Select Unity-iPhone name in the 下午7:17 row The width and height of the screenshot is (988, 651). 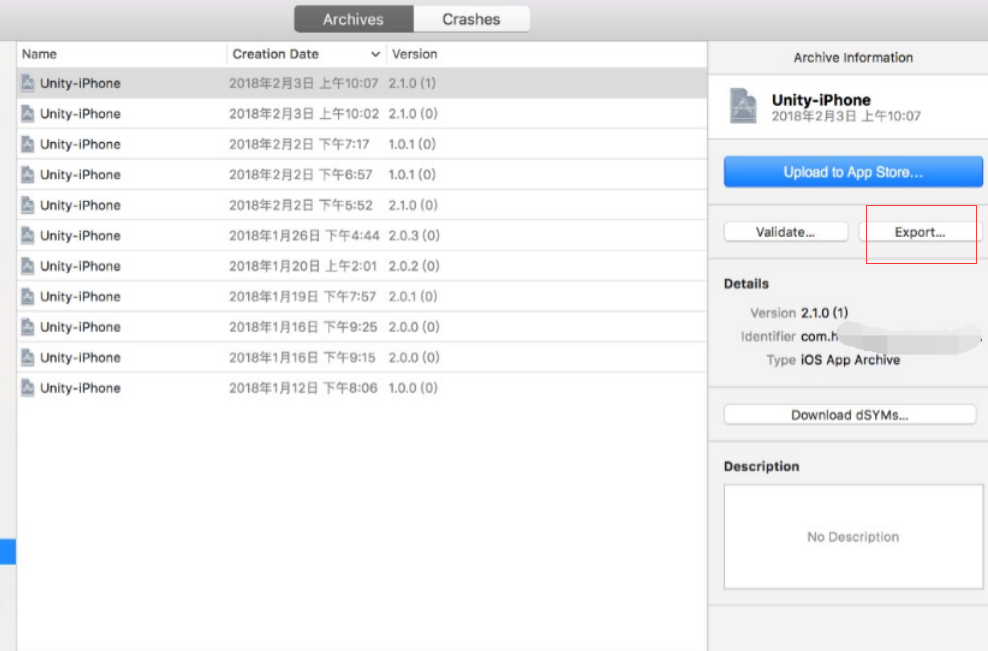click(x=80, y=144)
